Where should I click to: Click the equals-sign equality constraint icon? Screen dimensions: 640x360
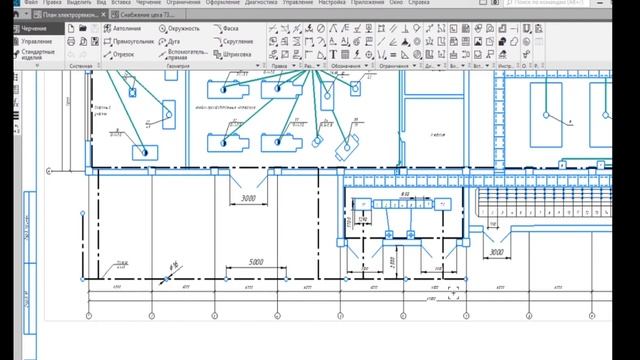(393, 54)
